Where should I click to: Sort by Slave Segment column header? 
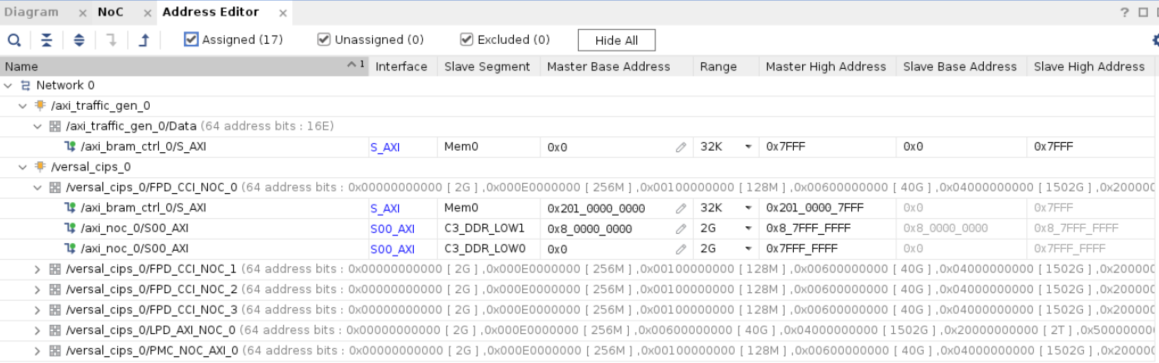(x=488, y=67)
